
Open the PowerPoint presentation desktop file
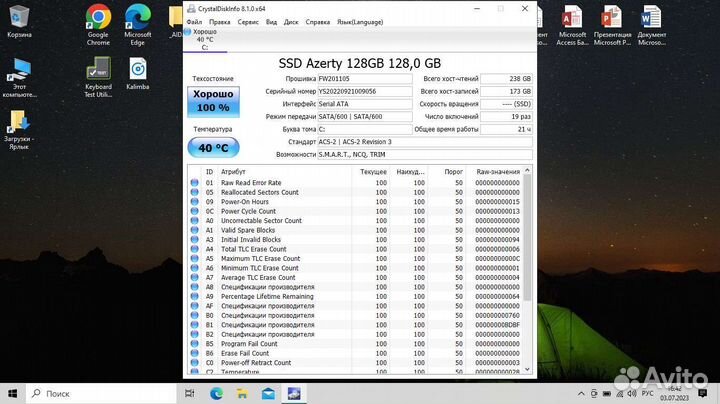[612, 25]
